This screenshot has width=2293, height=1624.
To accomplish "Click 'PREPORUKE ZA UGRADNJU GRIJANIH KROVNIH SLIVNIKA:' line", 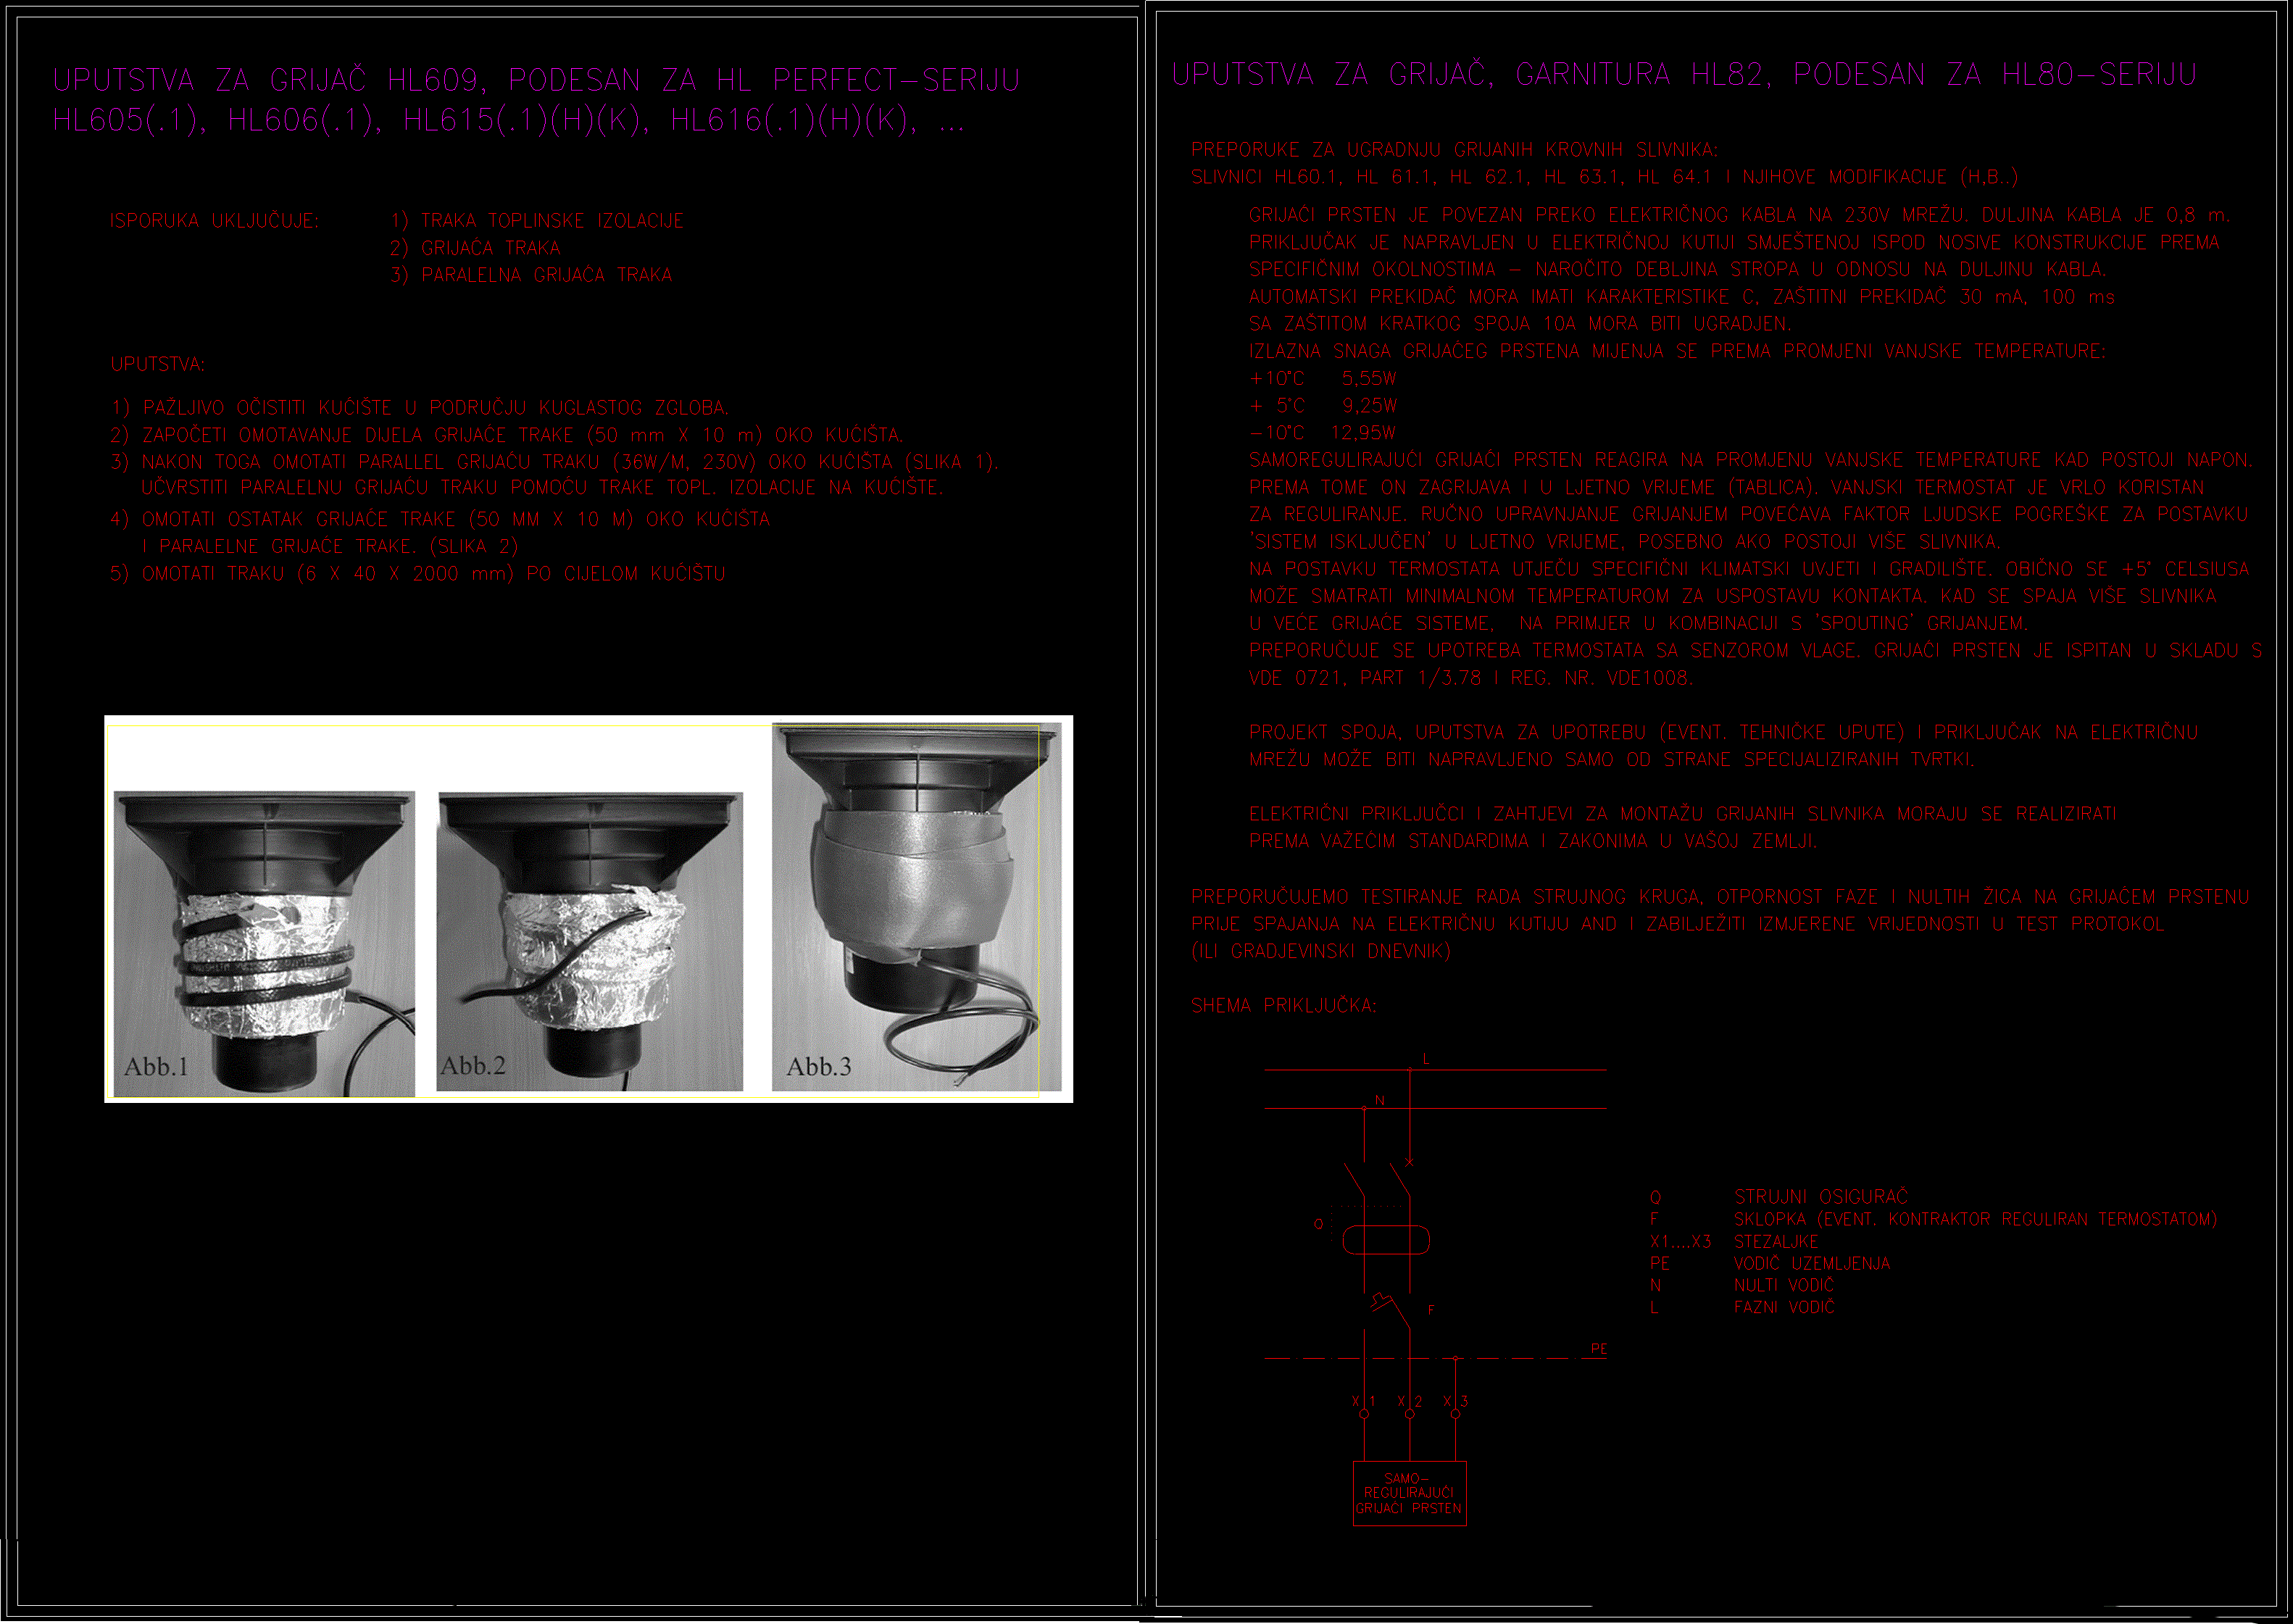I will click(1454, 150).
